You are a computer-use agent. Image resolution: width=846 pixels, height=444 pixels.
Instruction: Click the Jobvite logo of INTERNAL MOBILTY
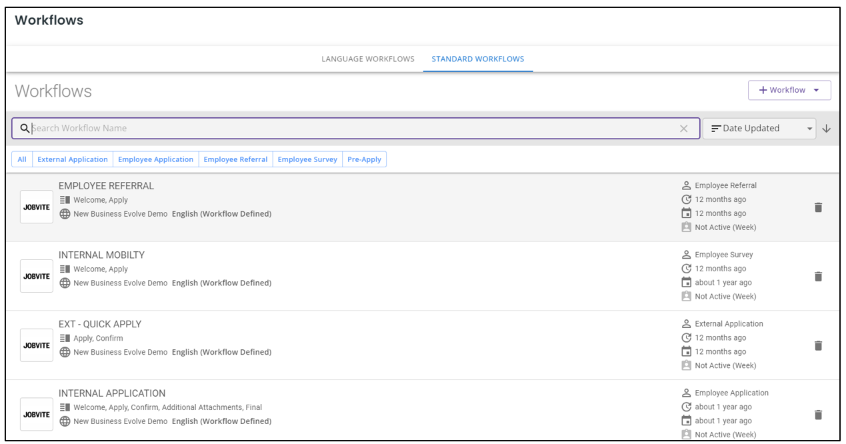[37, 276]
